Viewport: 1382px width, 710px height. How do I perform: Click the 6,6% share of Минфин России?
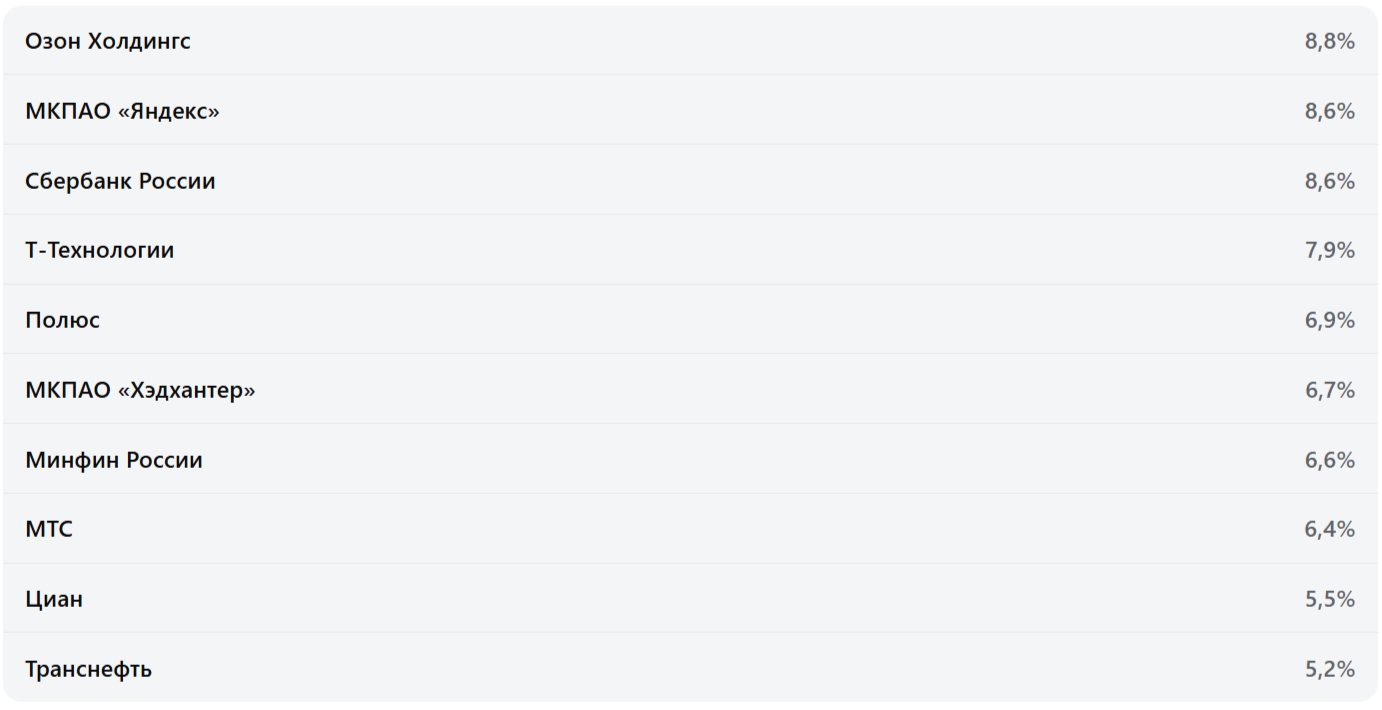click(1329, 460)
